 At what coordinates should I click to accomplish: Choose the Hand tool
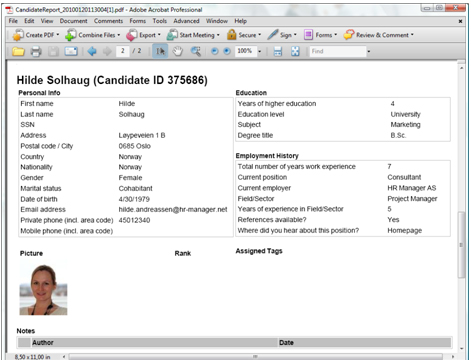[178, 51]
